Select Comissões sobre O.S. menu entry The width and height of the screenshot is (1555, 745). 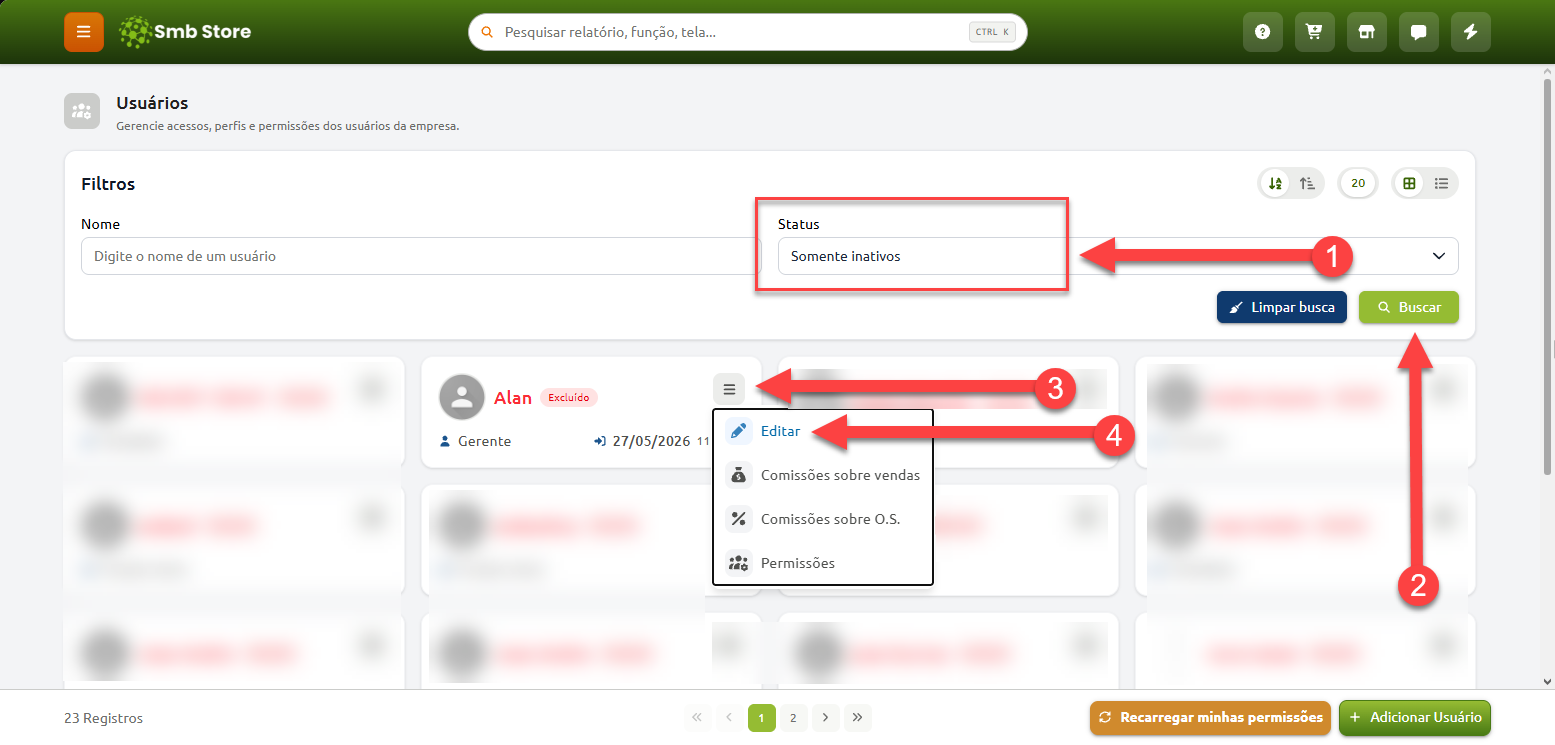coord(822,519)
